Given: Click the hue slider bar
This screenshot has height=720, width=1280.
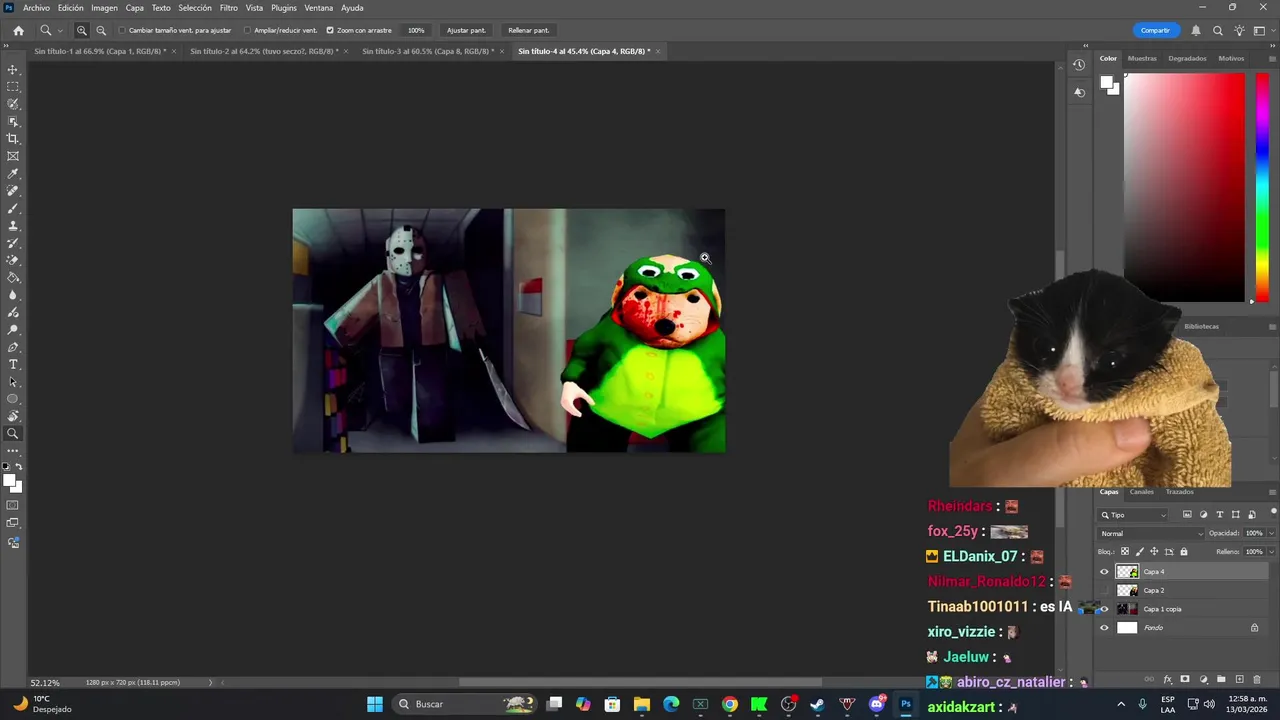Looking at the screenshot, I should coord(1262,186).
